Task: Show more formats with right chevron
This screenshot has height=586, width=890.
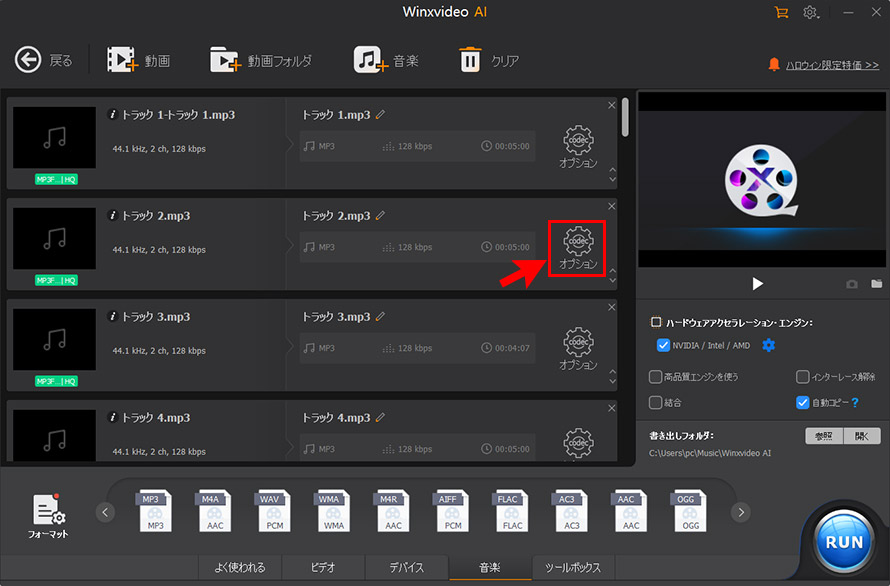Action: [x=741, y=512]
